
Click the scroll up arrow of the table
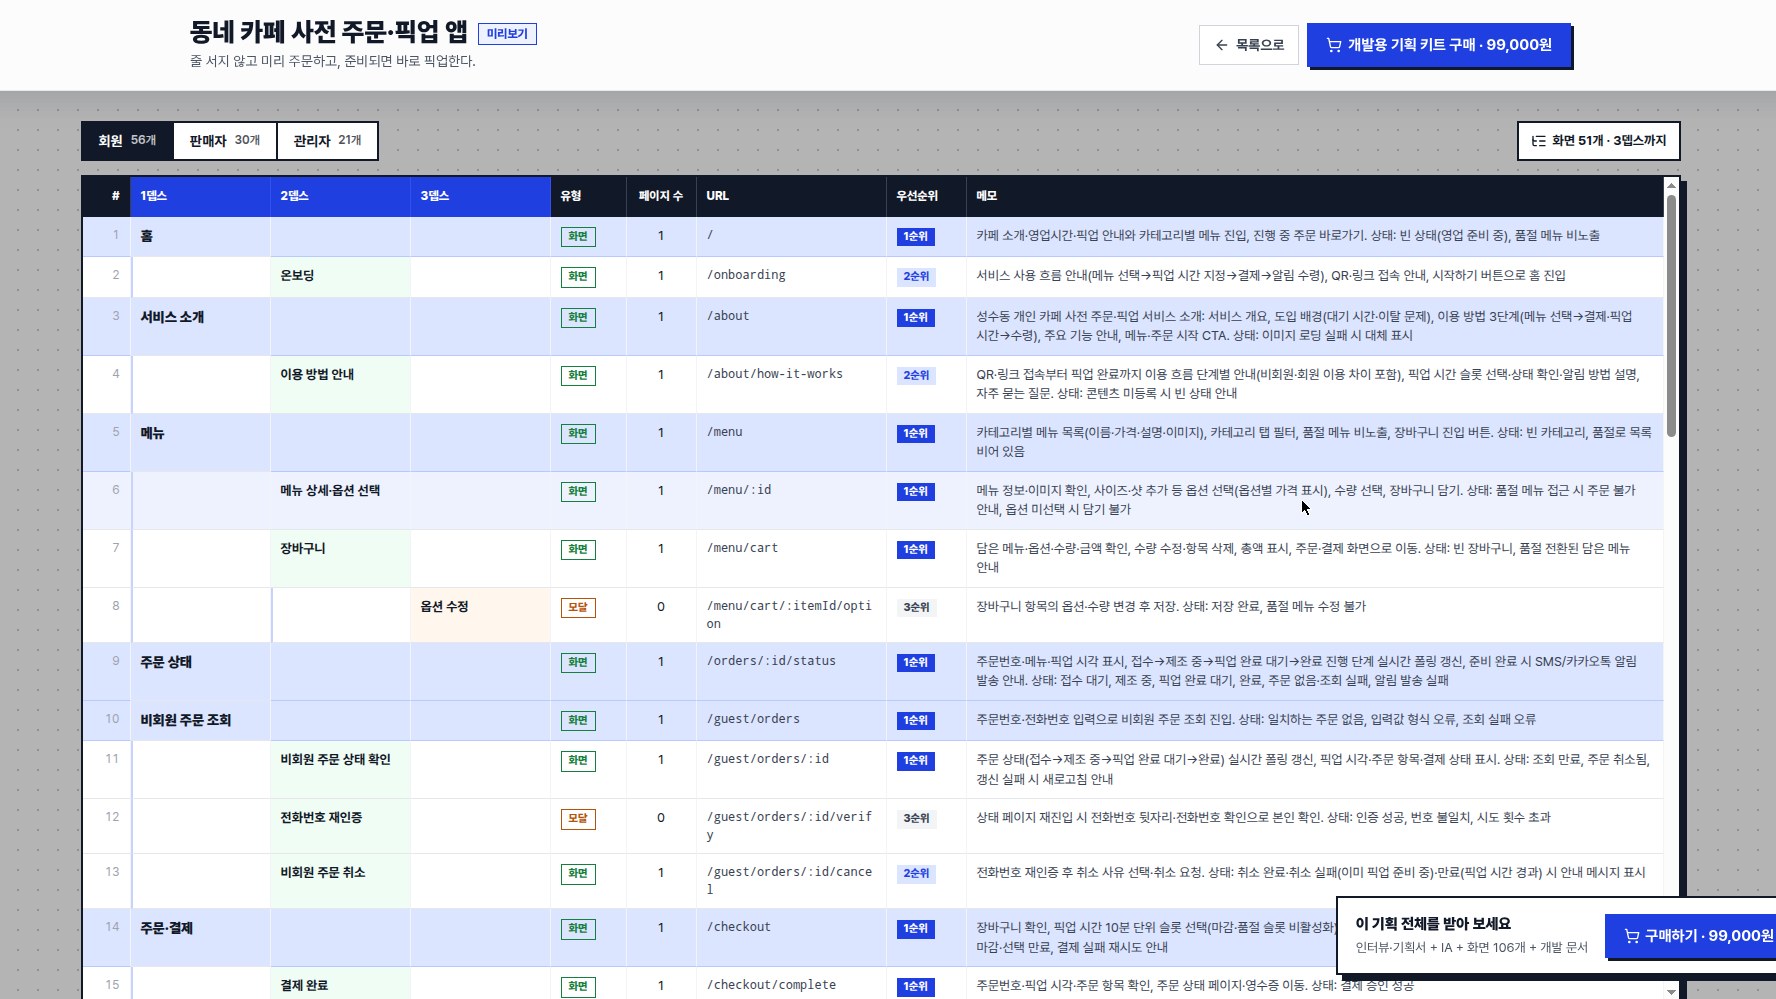click(1671, 185)
